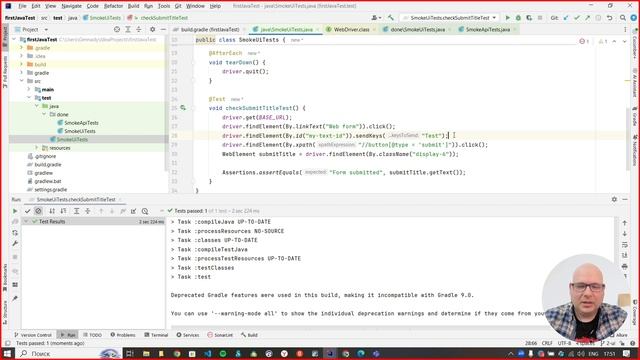Click ENG language indicator in system tray
Viewport: 640px width, 360px height.
593,353
